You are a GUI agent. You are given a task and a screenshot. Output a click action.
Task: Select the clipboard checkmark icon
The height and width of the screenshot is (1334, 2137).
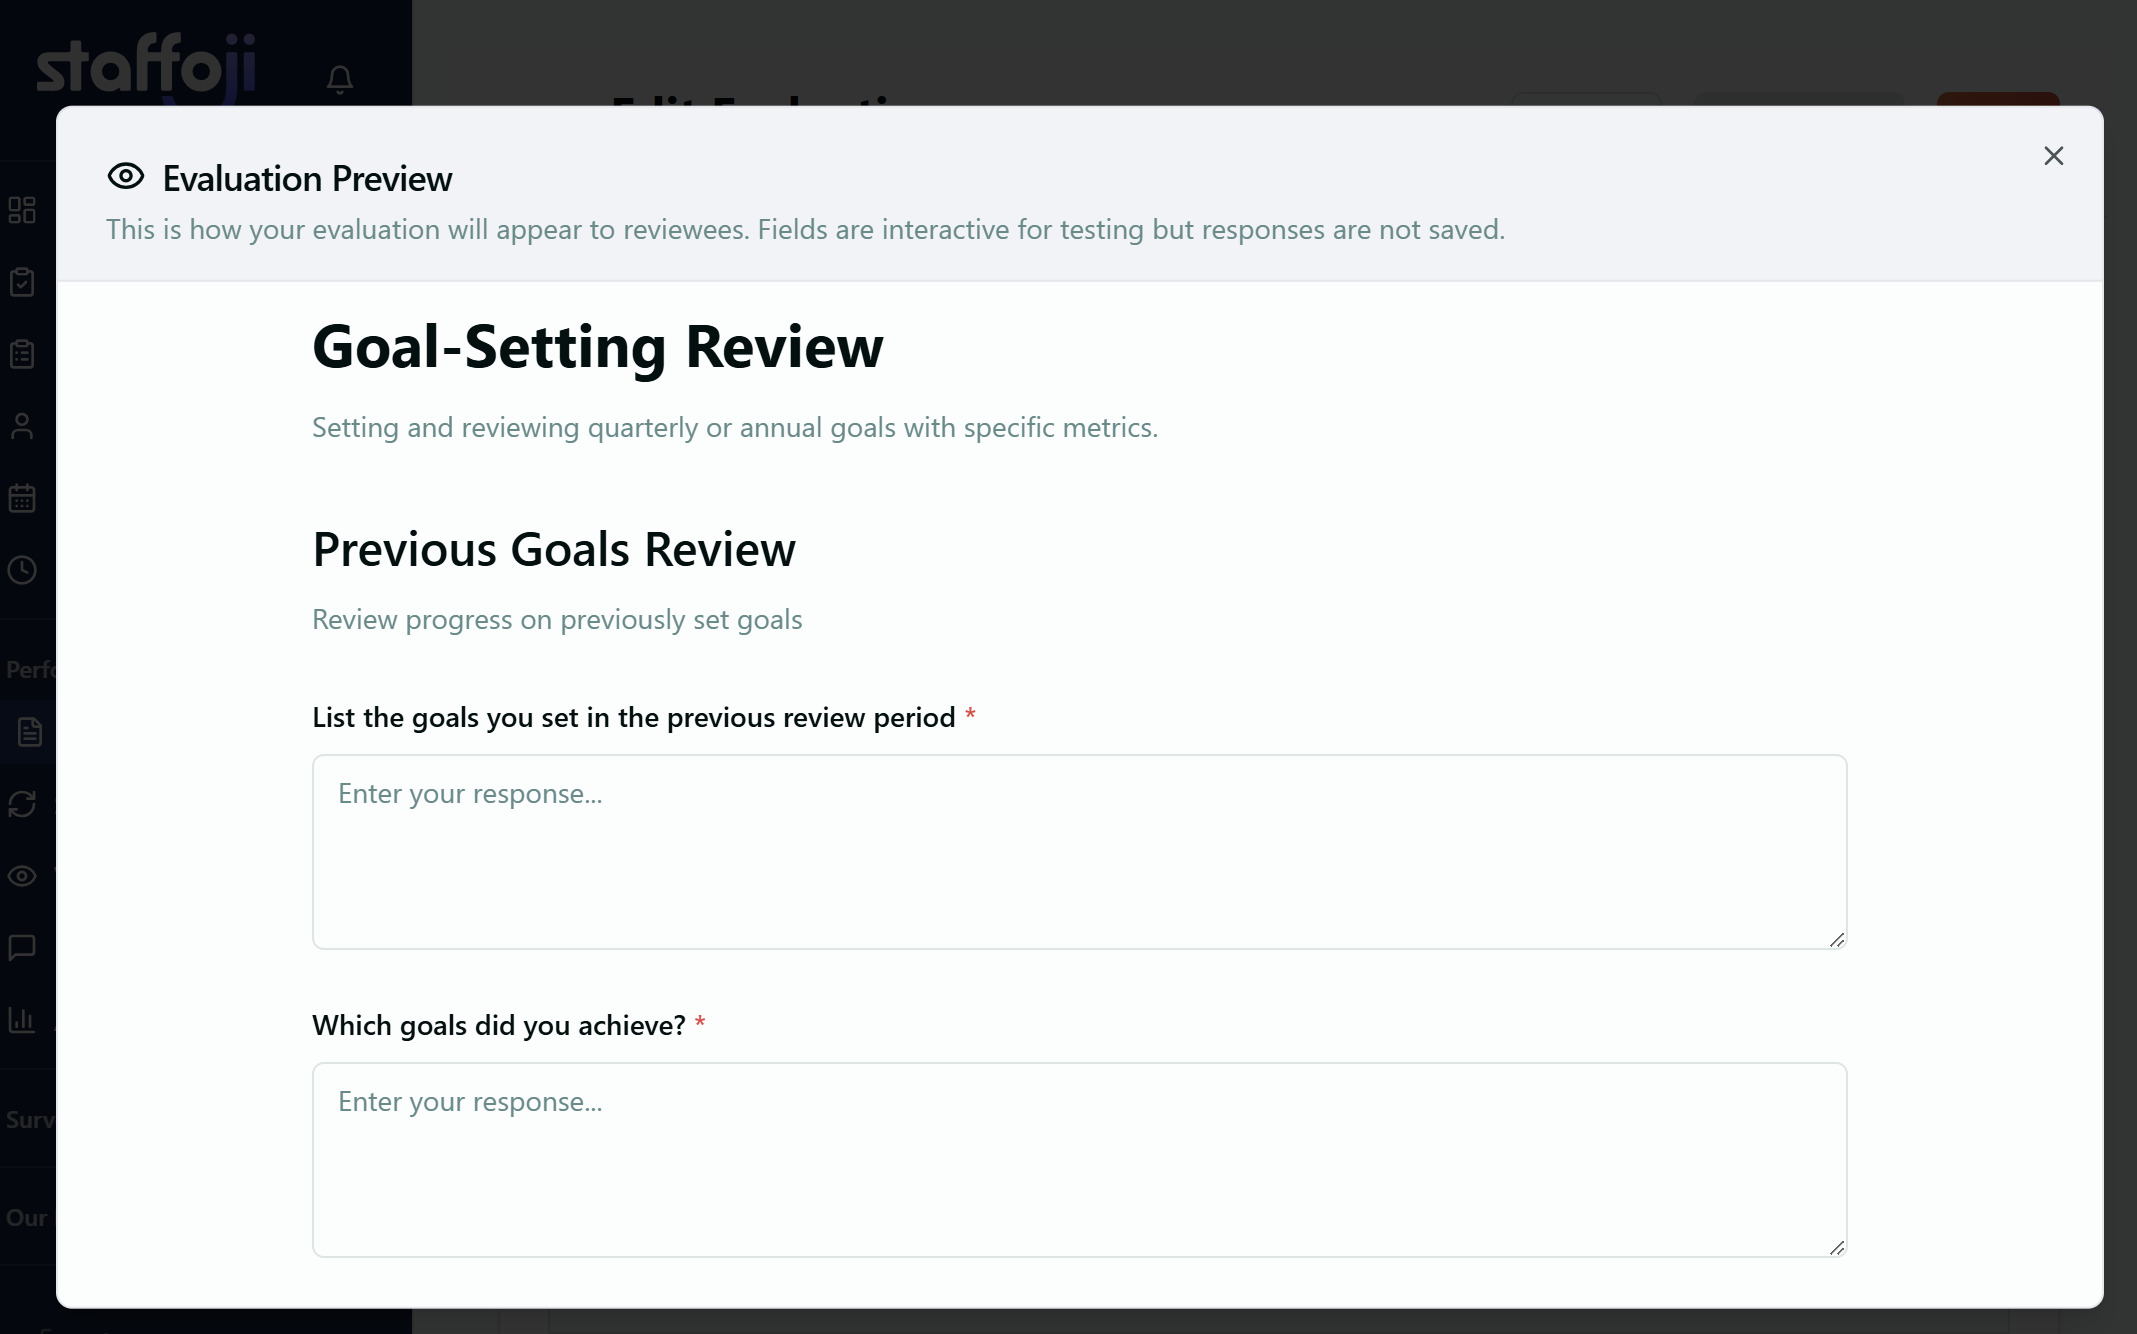pyautogui.click(x=22, y=282)
